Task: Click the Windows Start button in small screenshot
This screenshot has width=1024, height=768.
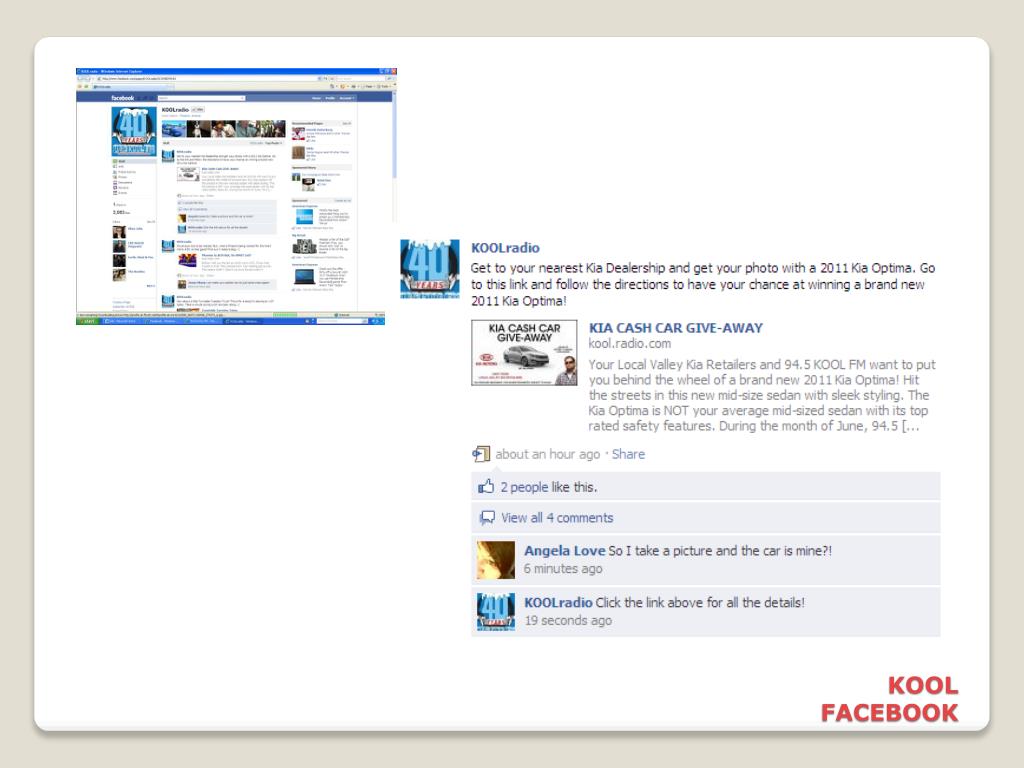Action: point(89,321)
